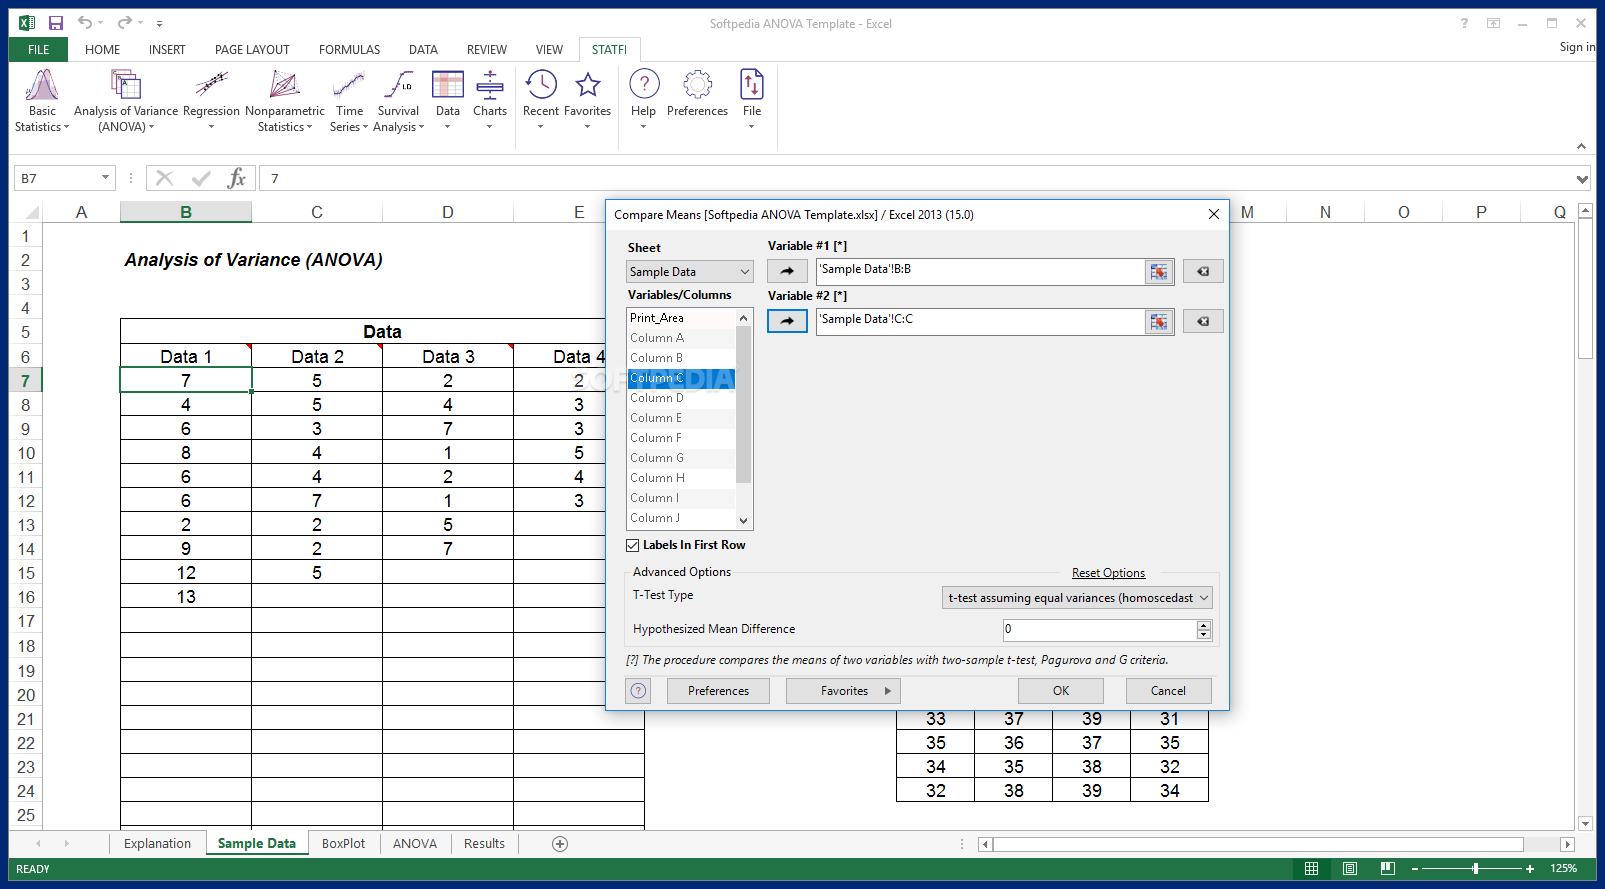Click Preferences button in dialog
The width and height of the screenshot is (1605, 889).
click(718, 691)
